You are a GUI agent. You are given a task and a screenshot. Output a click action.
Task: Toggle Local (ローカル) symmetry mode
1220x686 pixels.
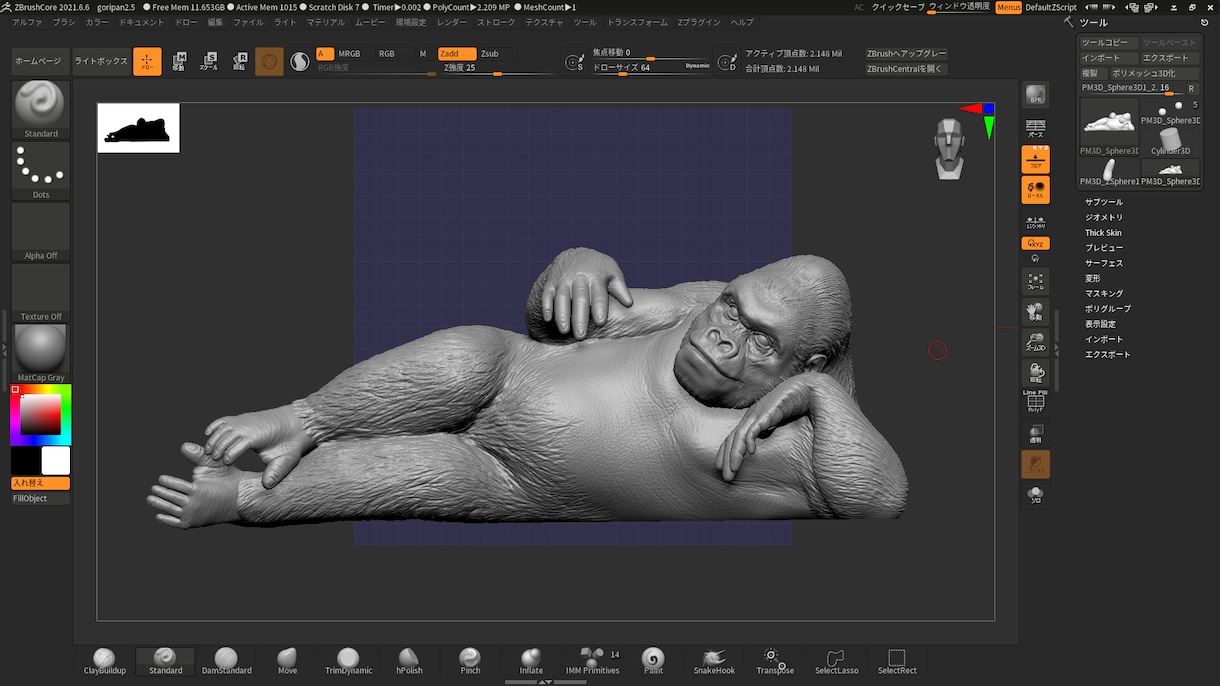point(1035,190)
